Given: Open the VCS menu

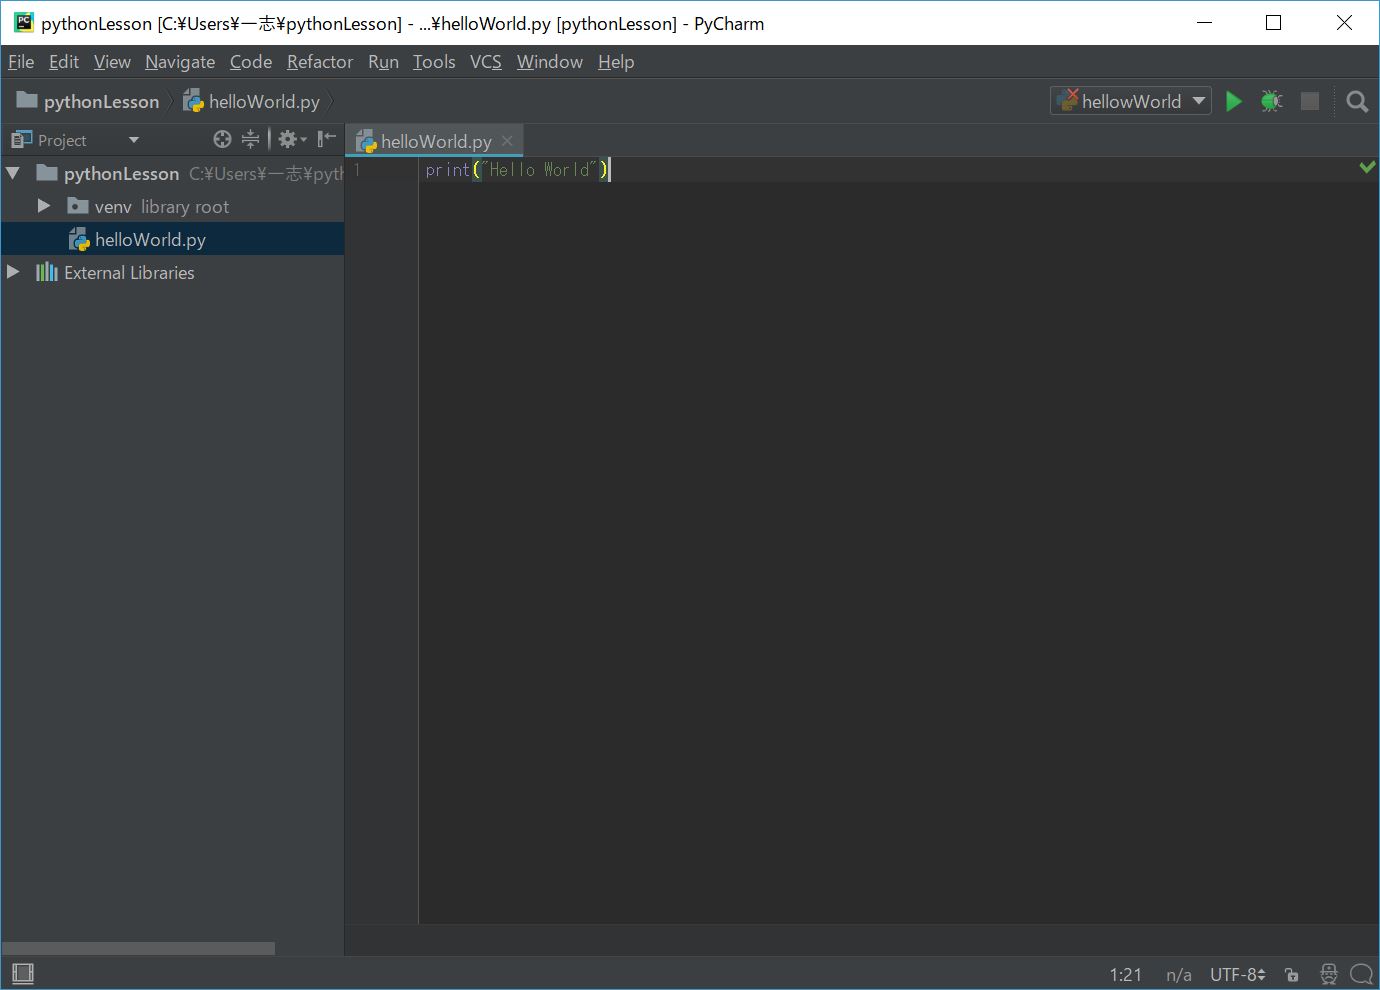Looking at the screenshot, I should (x=486, y=62).
